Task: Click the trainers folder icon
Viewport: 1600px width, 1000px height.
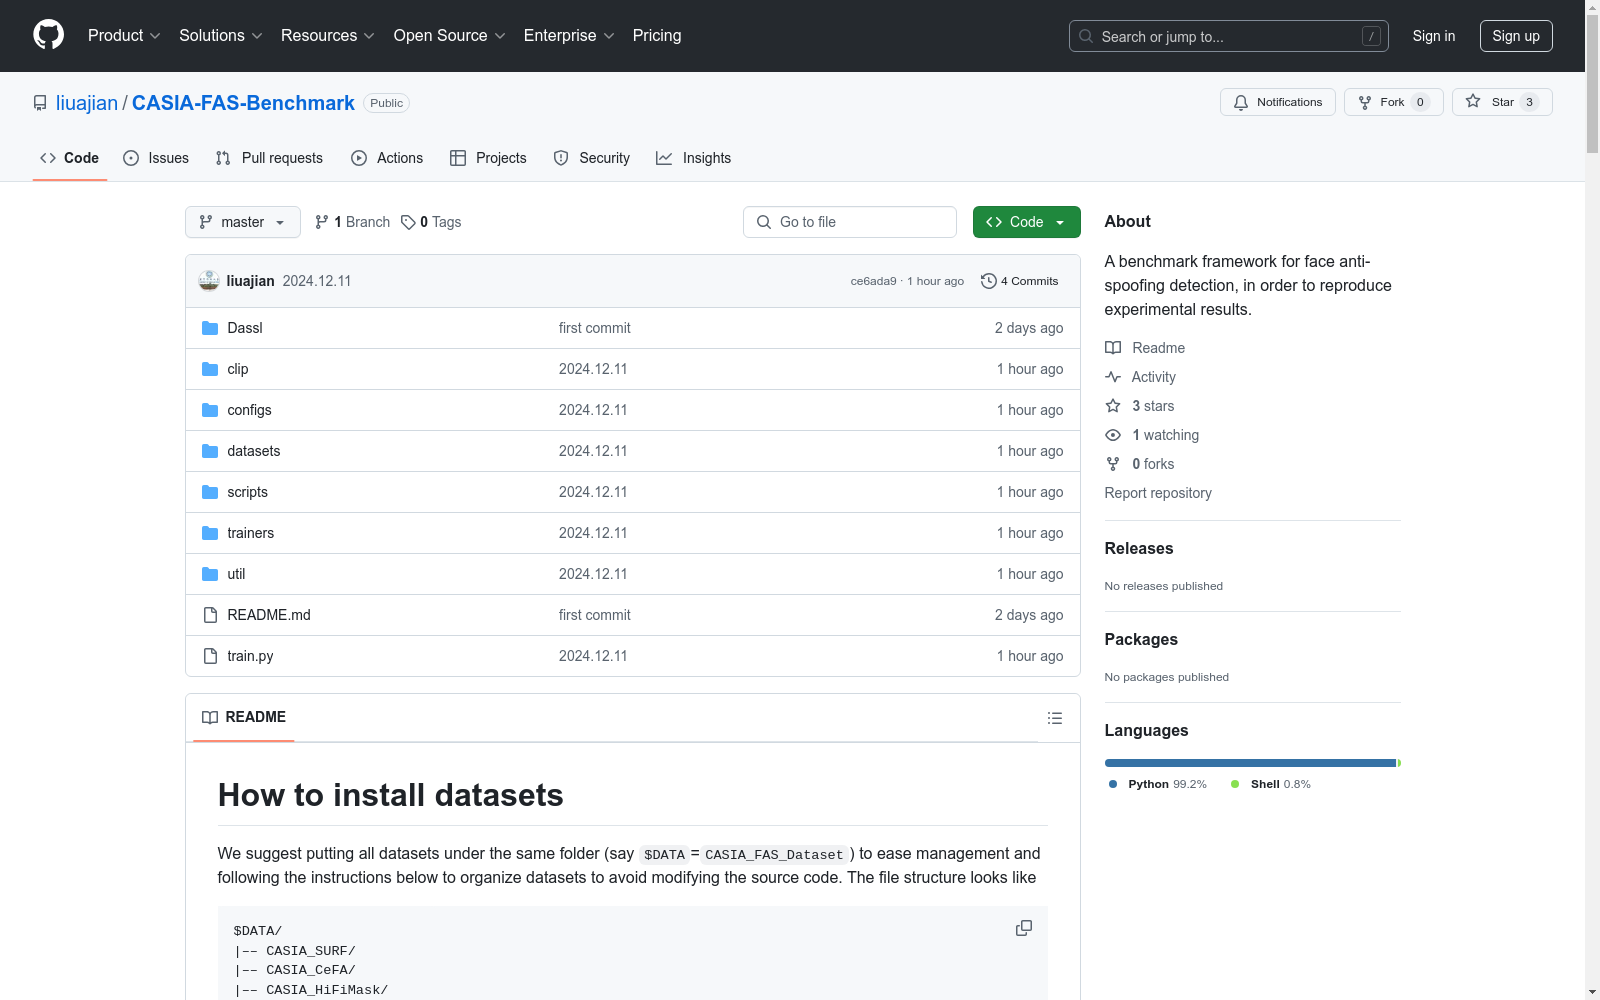Action: coord(210,533)
